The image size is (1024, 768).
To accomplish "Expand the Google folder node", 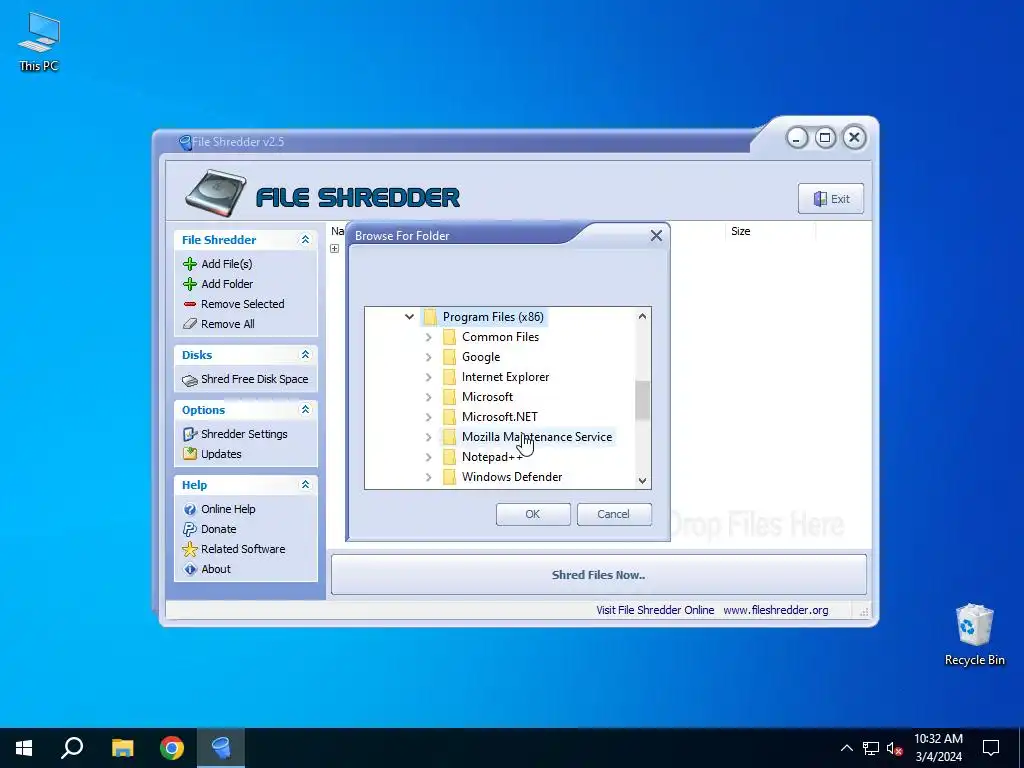I will pyautogui.click(x=428, y=357).
